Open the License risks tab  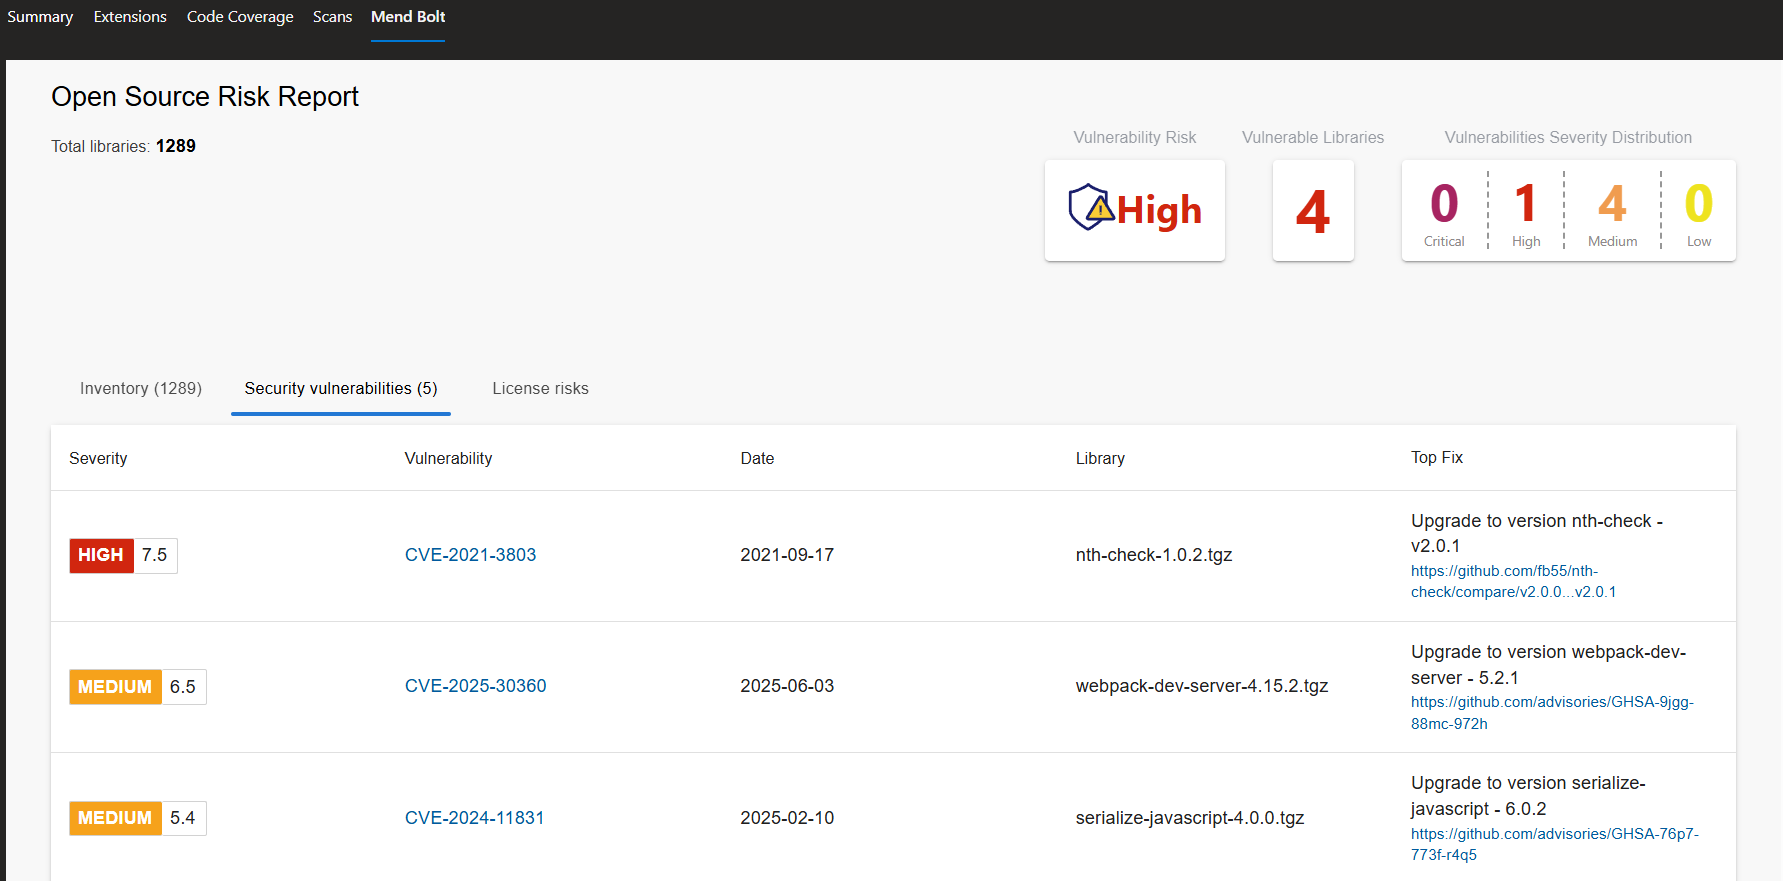pyautogui.click(x=540, y=388)
